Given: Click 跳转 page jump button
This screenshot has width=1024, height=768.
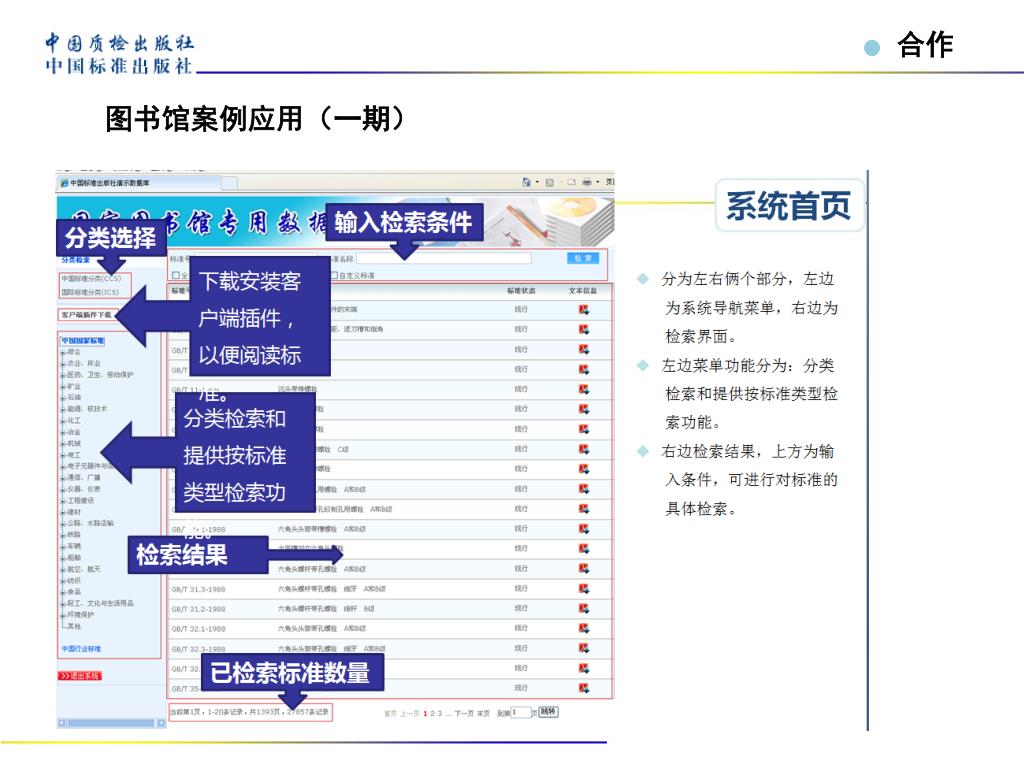Looking at the screenshot, I should [549, 712].
